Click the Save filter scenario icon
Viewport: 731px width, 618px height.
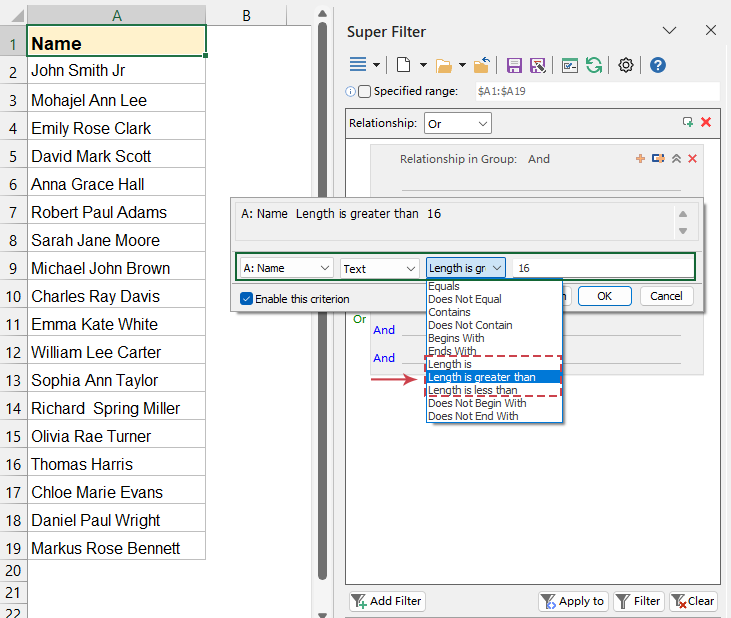point(514,65)
